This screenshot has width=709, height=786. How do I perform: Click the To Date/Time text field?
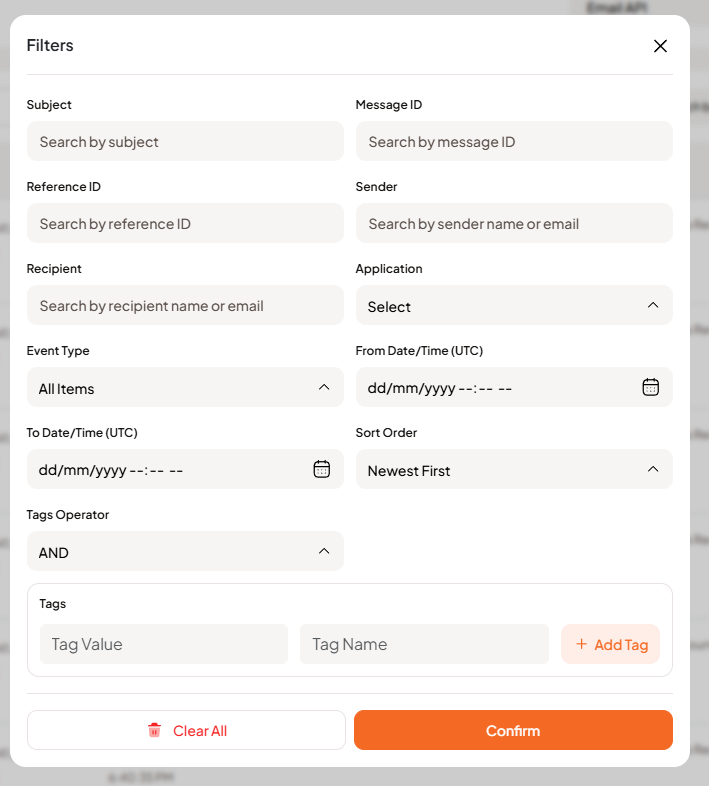tap(160, 470)
